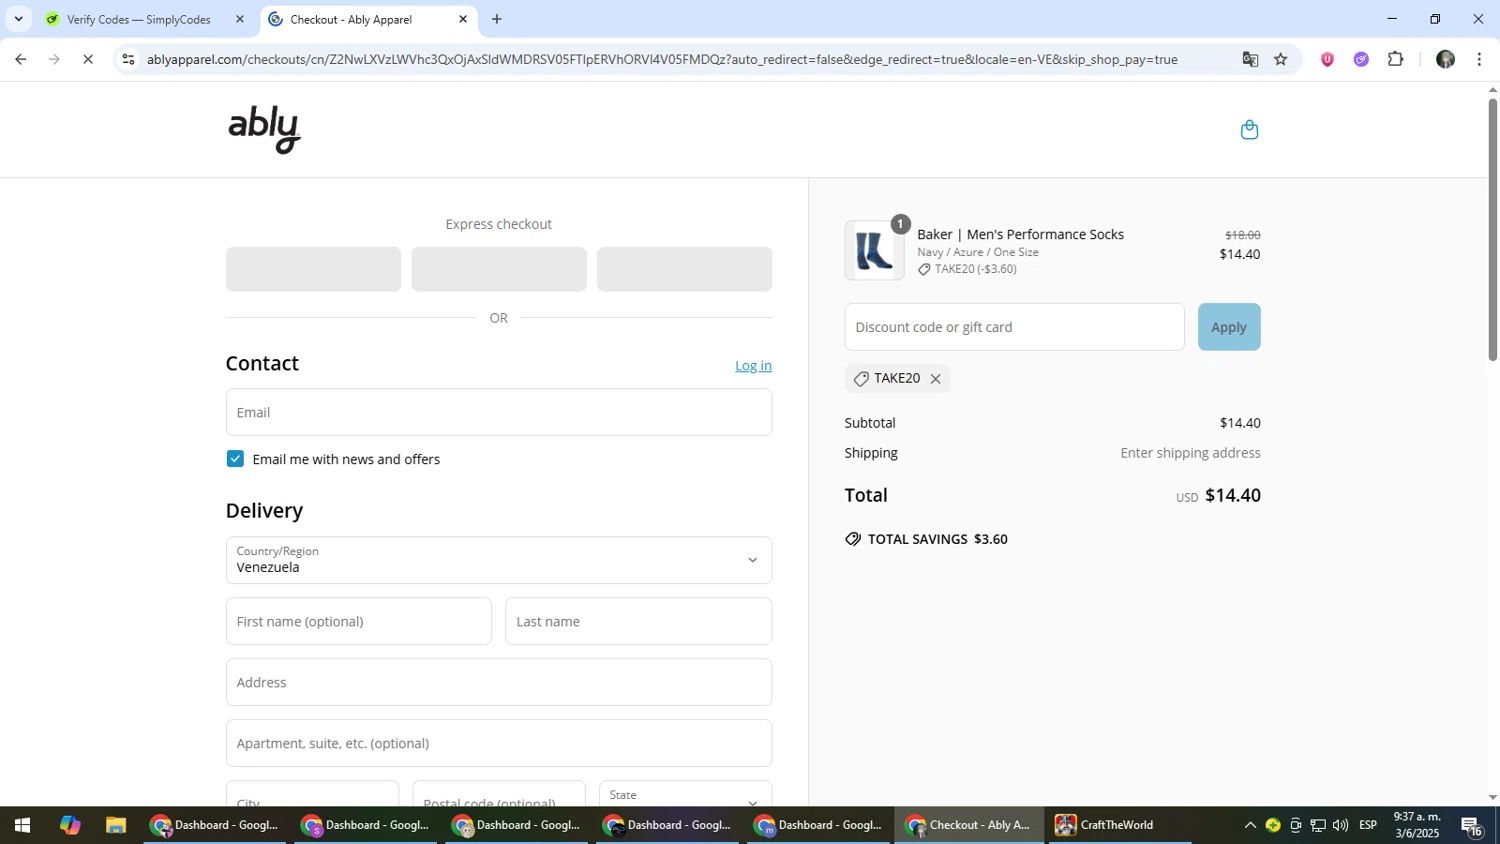The height and width of the screenshot is (844, 1500).
Task: View site information icon in address bar
Action: tap(128, 59)
